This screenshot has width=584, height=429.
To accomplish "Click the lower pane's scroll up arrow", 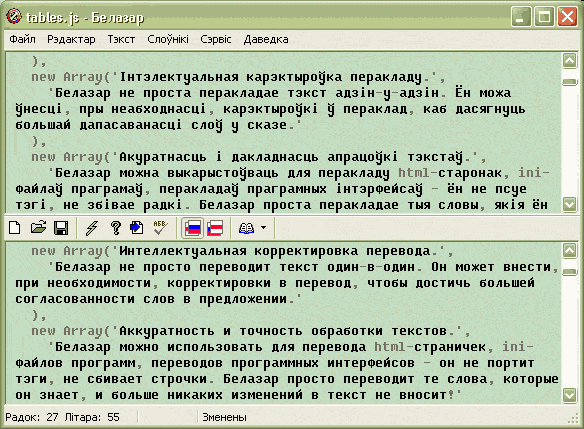I will coord(569,250).
